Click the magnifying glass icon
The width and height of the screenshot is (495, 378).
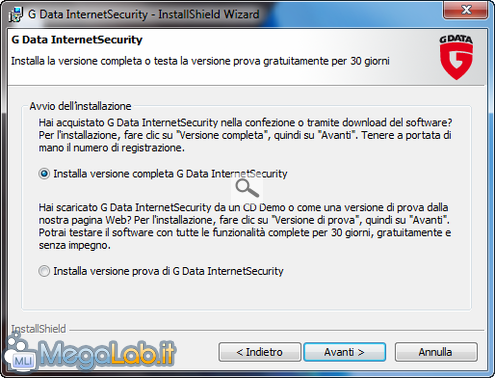pos(247,188)
